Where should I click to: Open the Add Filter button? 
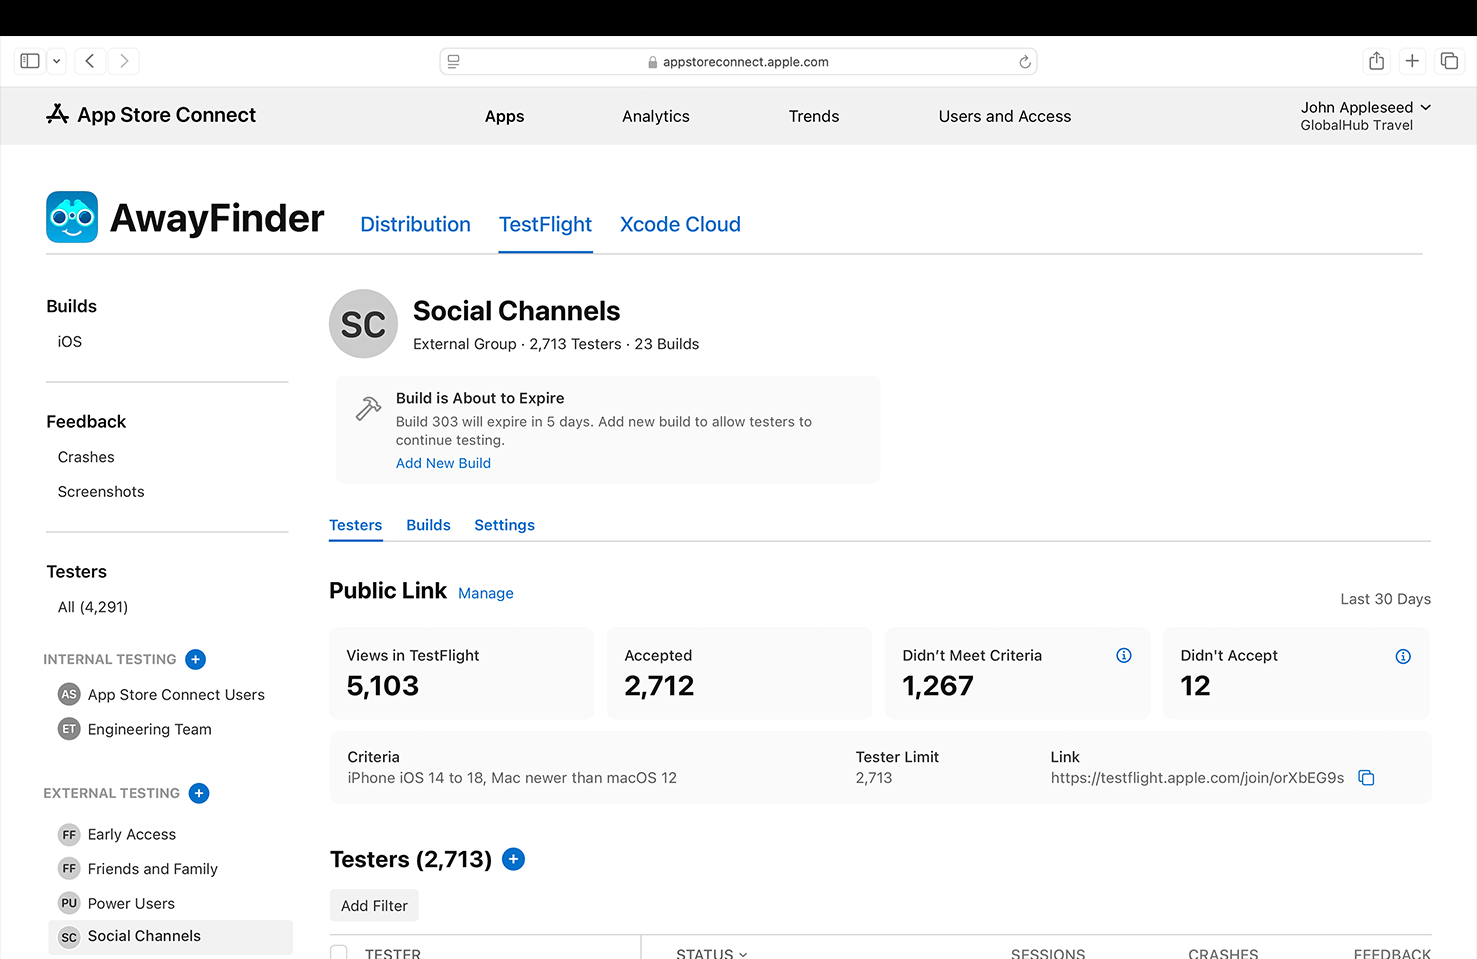pos(374,905)
